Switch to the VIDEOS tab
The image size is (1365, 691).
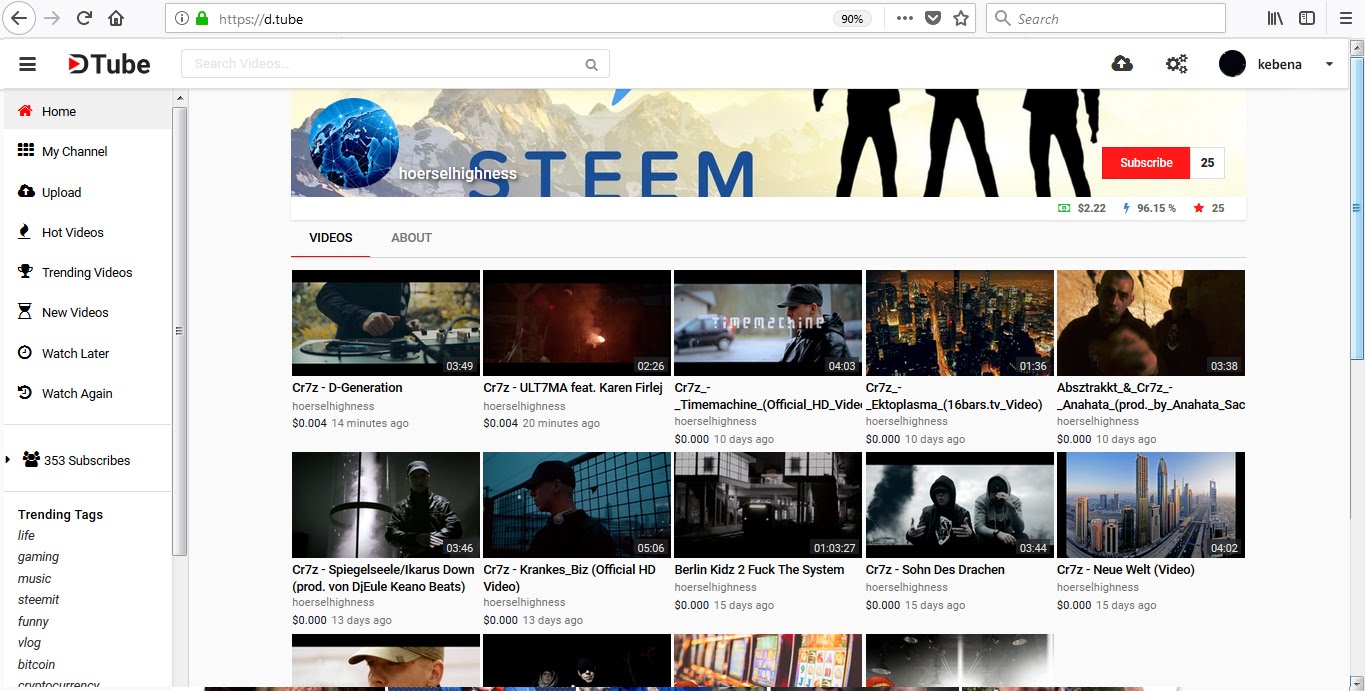(331, 238)
